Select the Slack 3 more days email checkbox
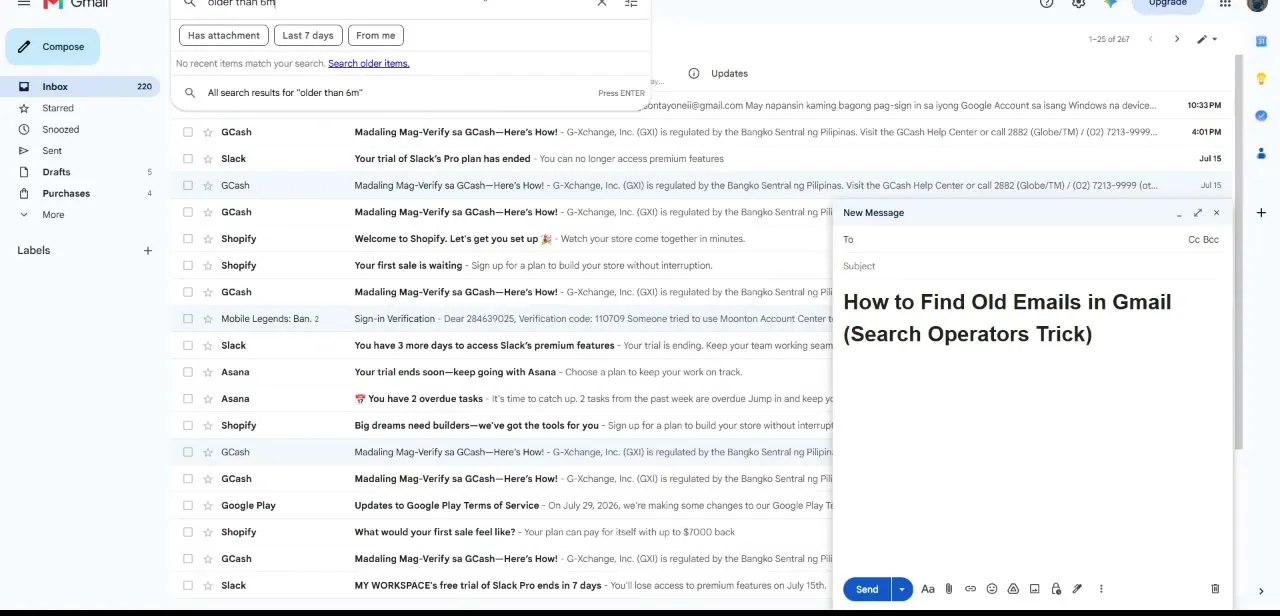The width and height of the screenshot is (1280, 616). [187, 346]
